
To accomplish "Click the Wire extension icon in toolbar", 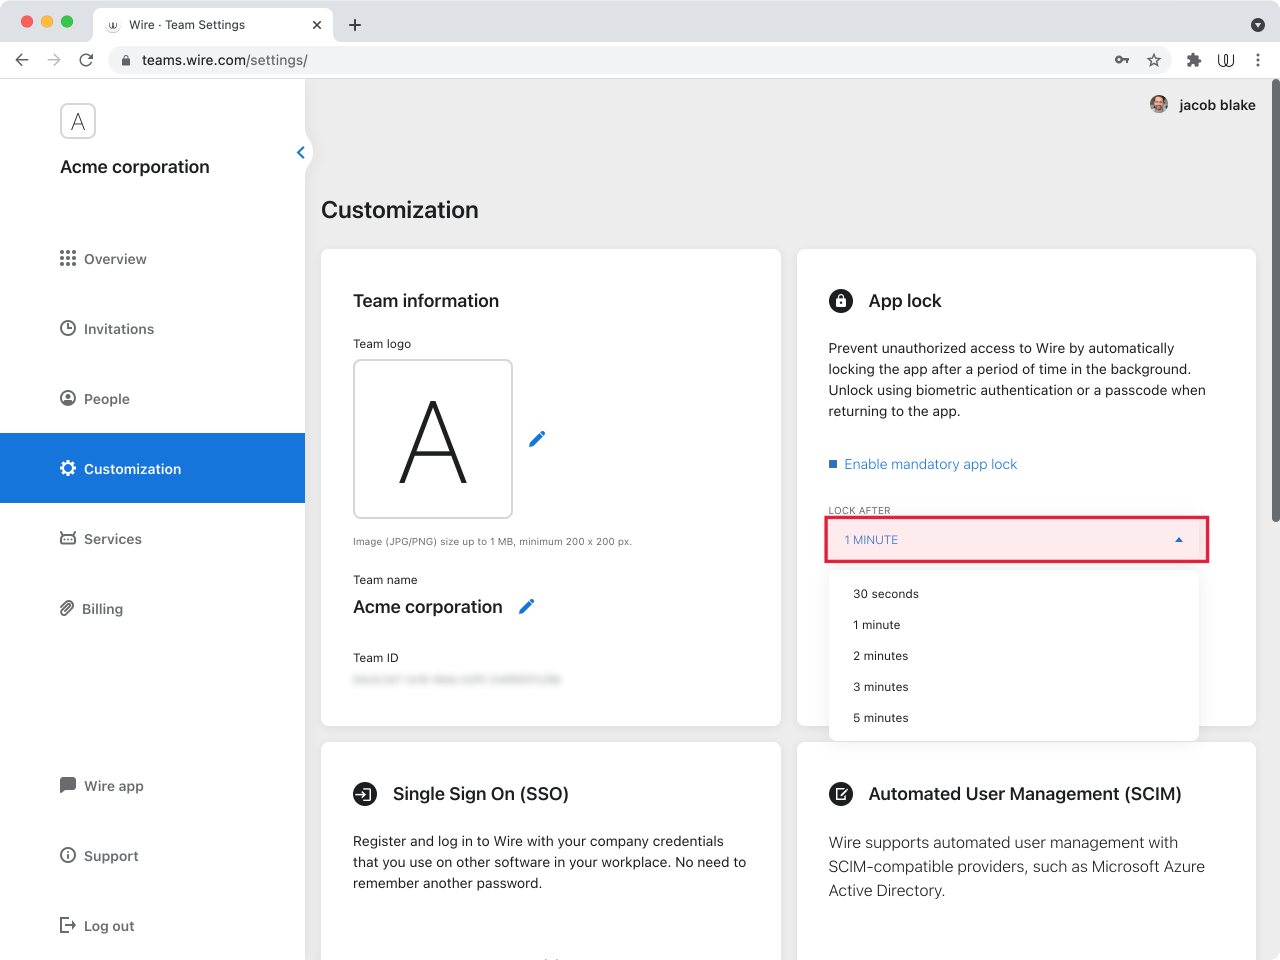I will click(1226, 60).
